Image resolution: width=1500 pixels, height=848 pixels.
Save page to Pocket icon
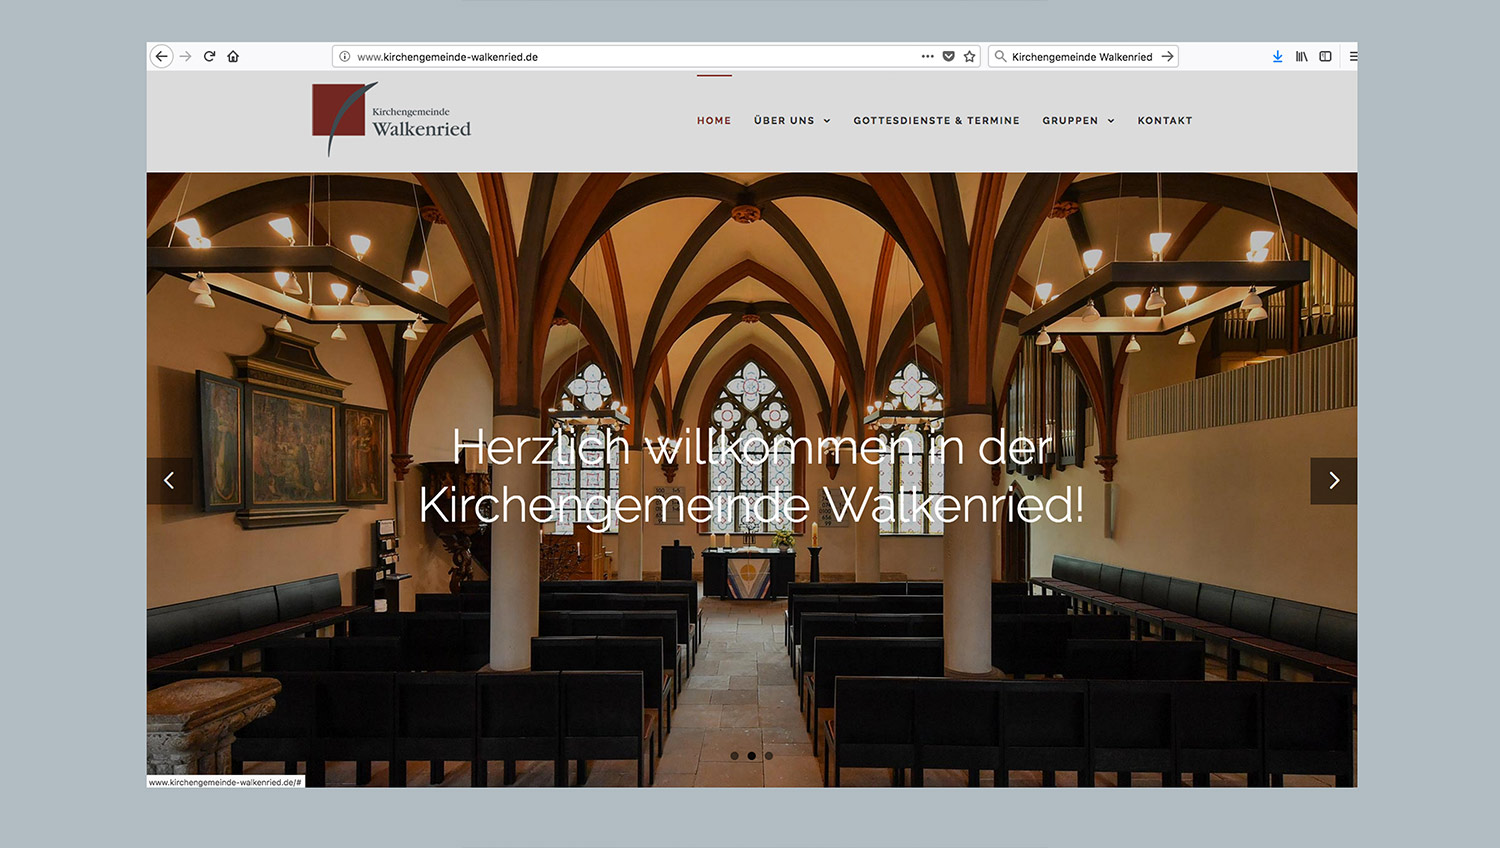949,57
